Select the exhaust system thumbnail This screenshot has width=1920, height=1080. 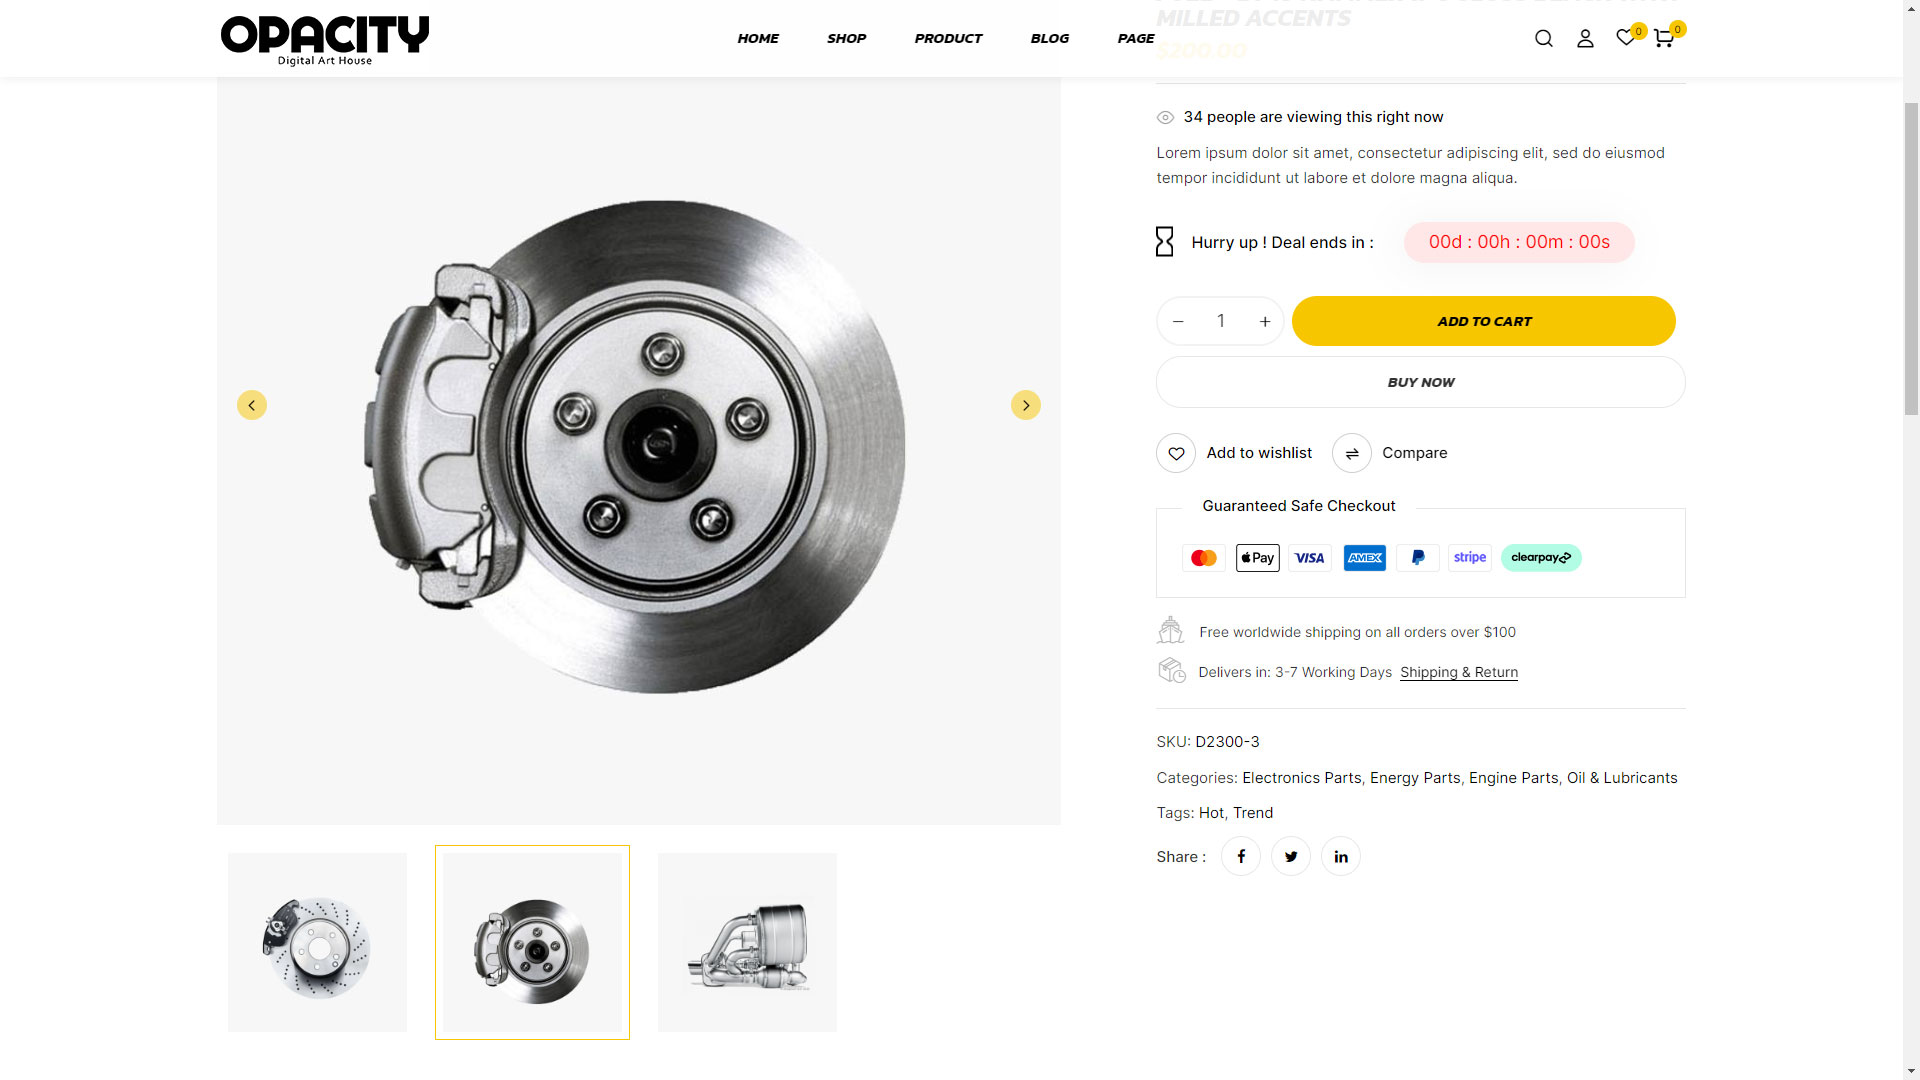pyautogui.click(x=747, y=942)
